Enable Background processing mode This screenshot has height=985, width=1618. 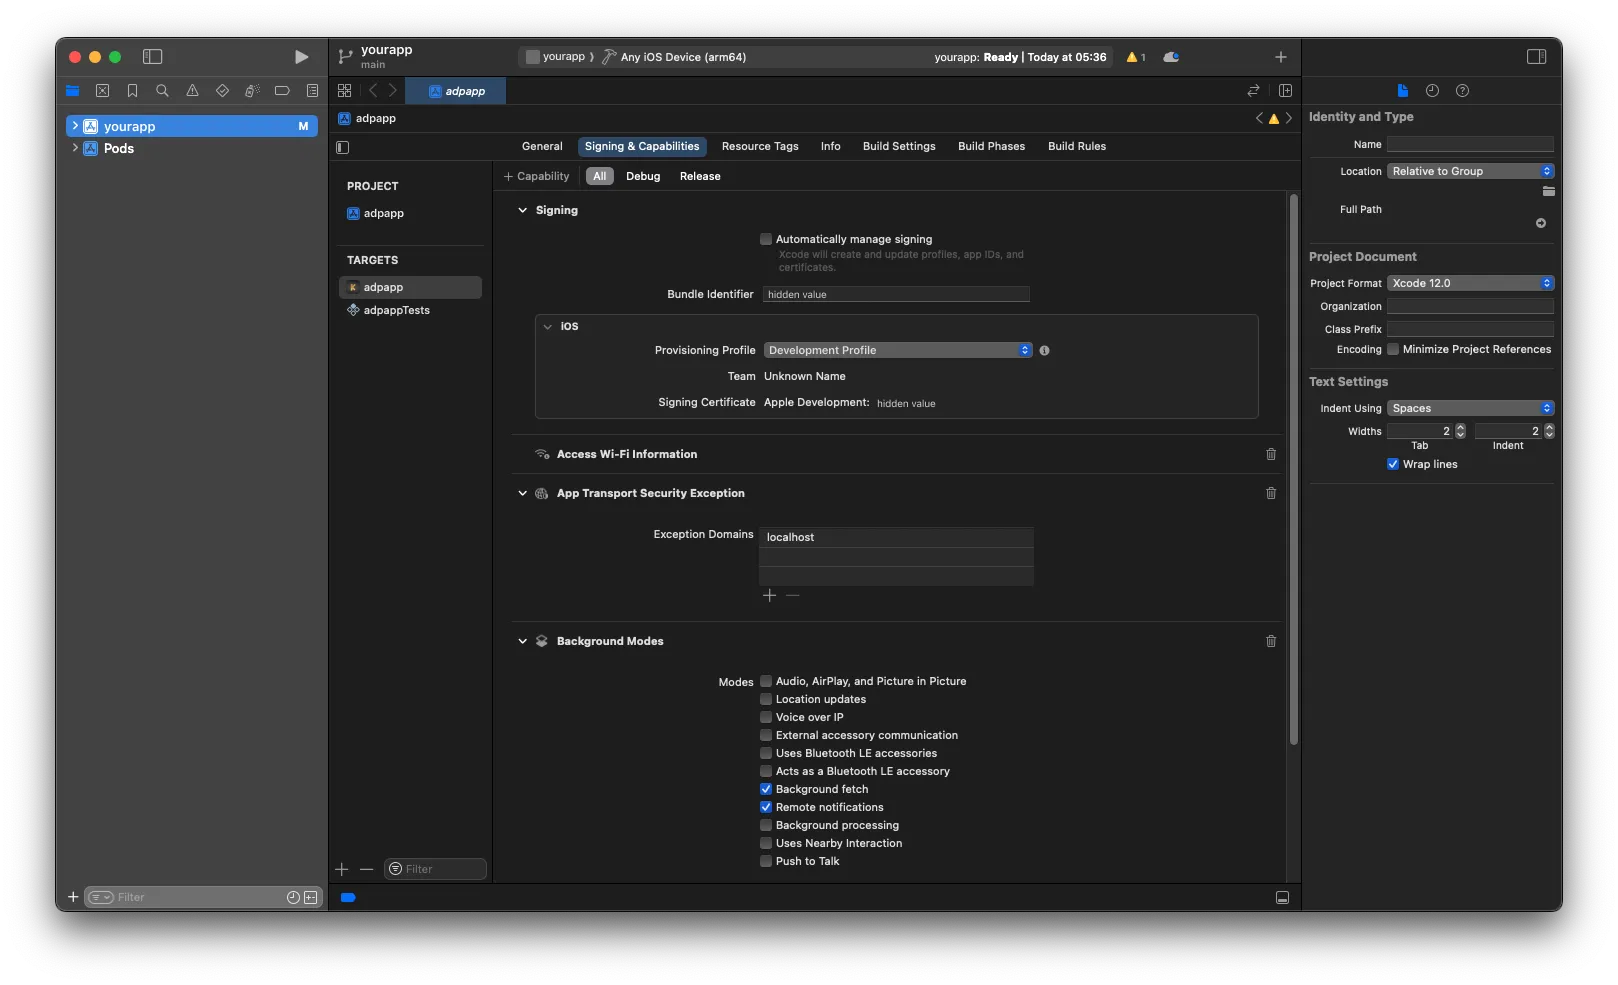pyautogui.click(x=766, y=825)
